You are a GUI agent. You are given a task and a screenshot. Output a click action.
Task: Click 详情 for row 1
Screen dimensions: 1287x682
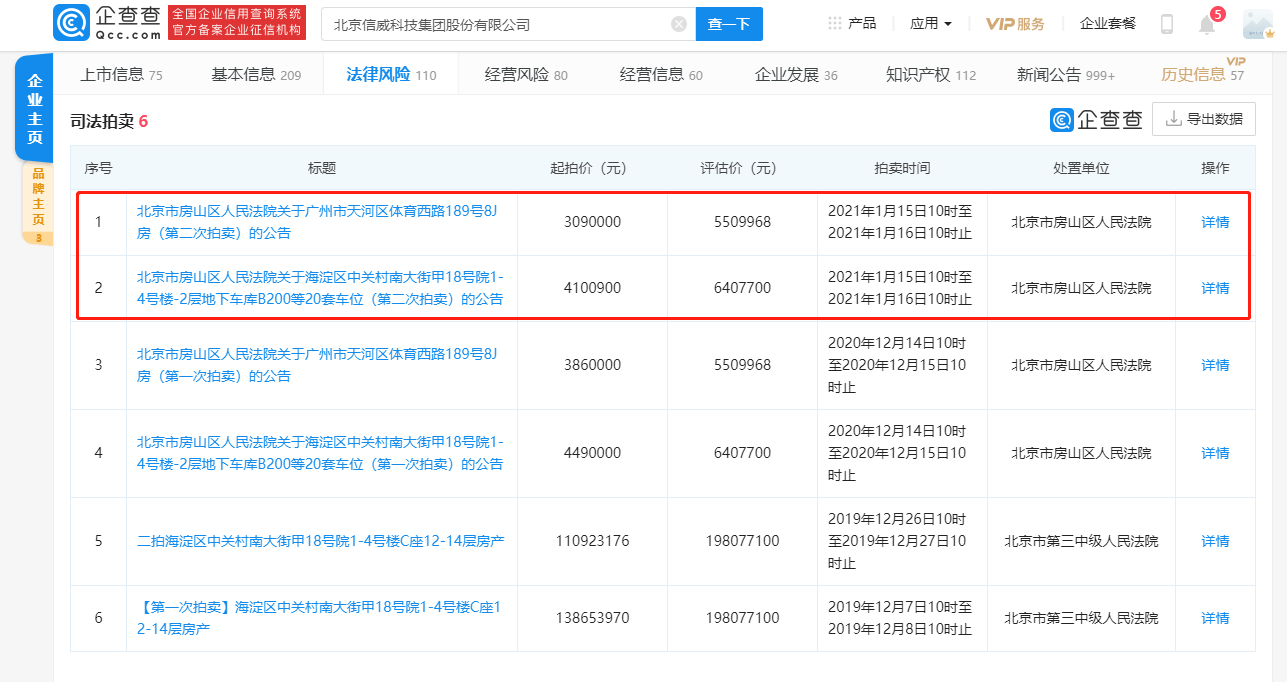(1215, 222)
